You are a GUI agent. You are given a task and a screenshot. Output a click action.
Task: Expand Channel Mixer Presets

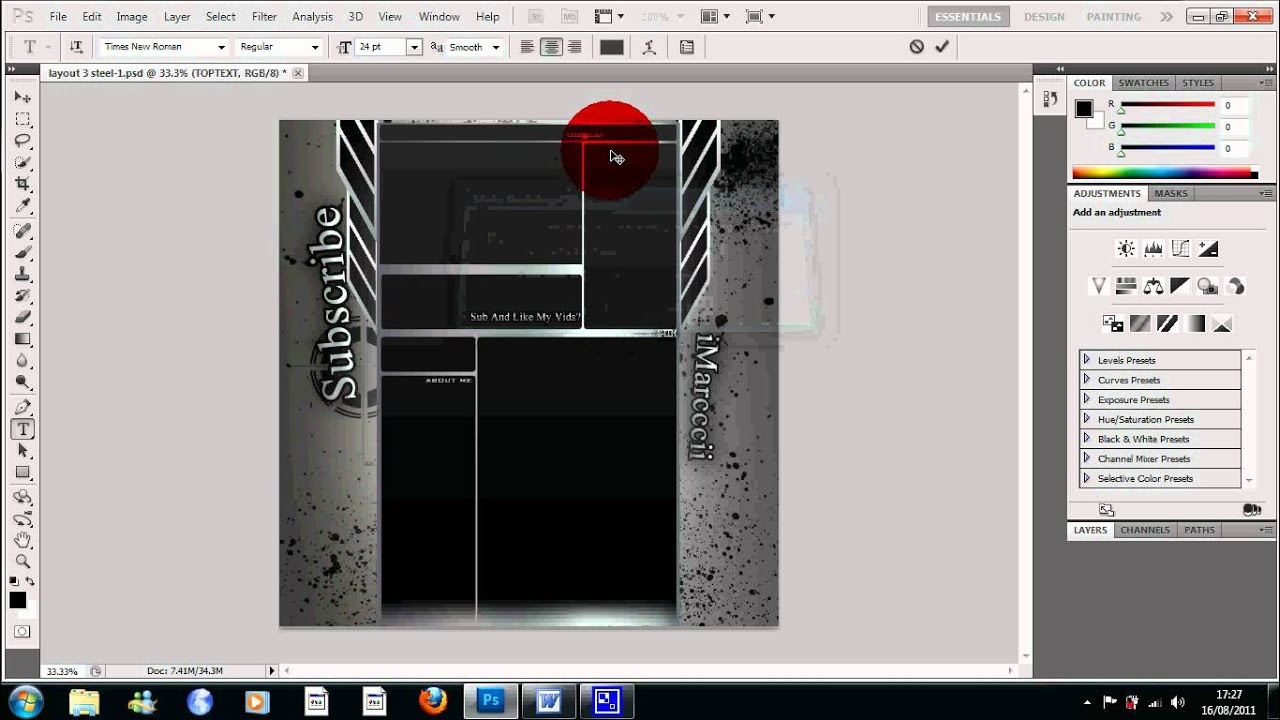[x=1087, y=459]
